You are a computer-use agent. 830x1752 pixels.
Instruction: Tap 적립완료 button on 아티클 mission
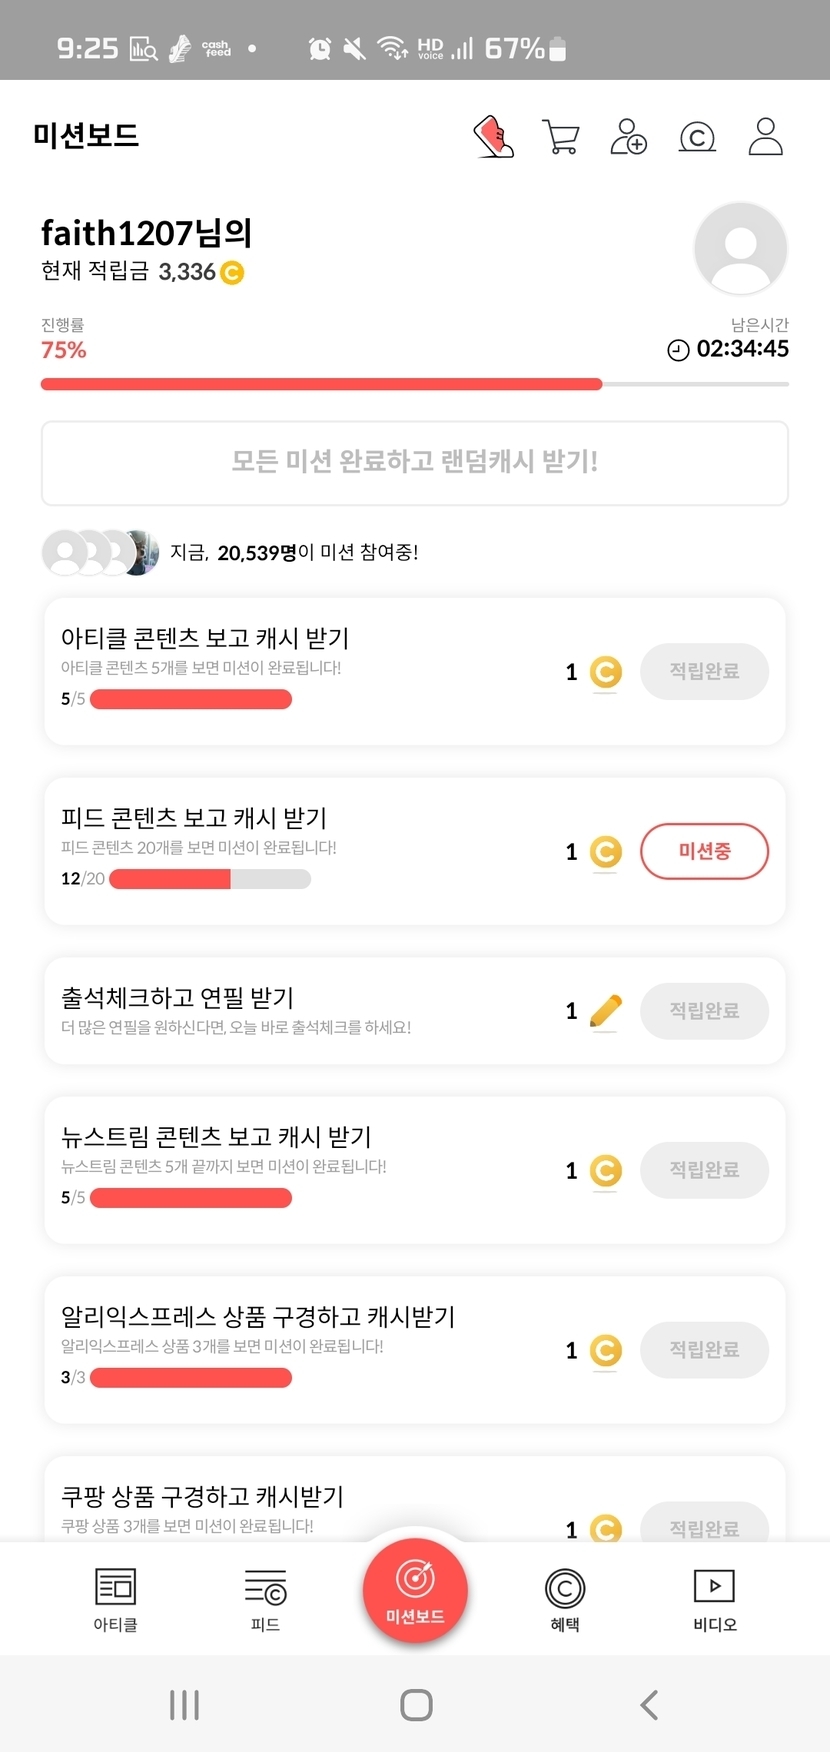click(704, 671)
